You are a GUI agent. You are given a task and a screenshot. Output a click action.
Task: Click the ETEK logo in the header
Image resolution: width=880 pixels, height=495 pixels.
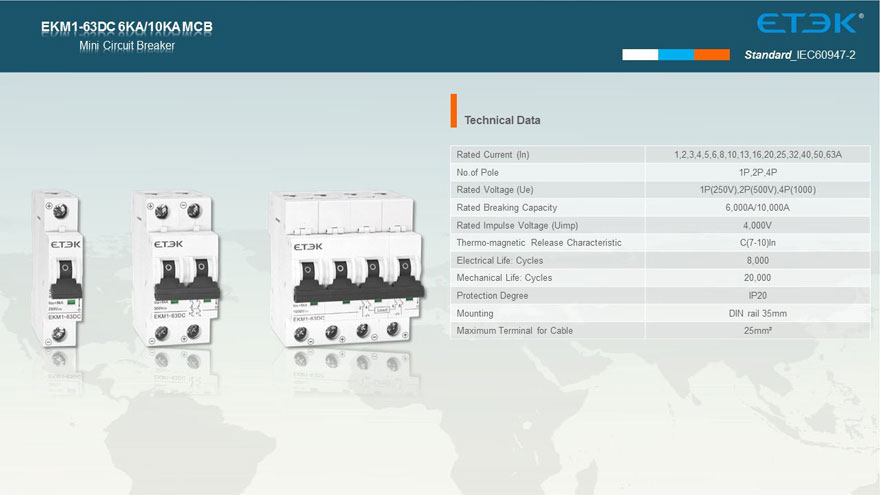(x=809, y=23)
